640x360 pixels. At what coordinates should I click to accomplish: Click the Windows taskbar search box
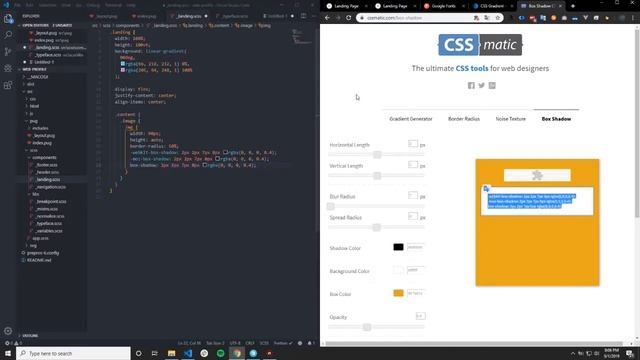tap(73, 353)
